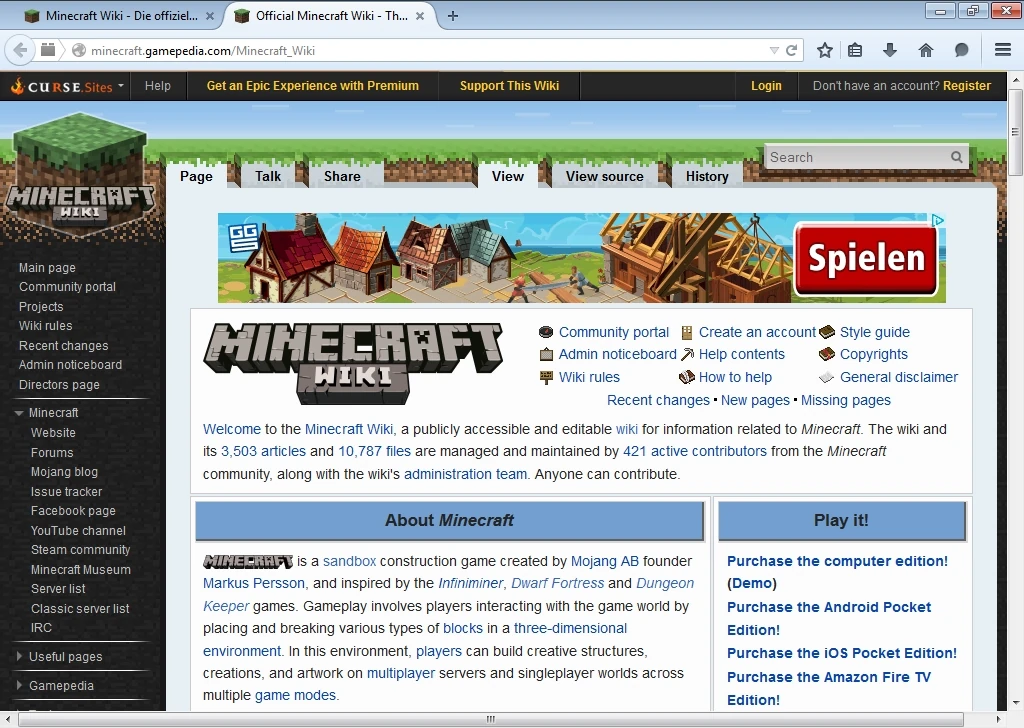Click the AdChoices icon on the banner

[x=938, y=220]
